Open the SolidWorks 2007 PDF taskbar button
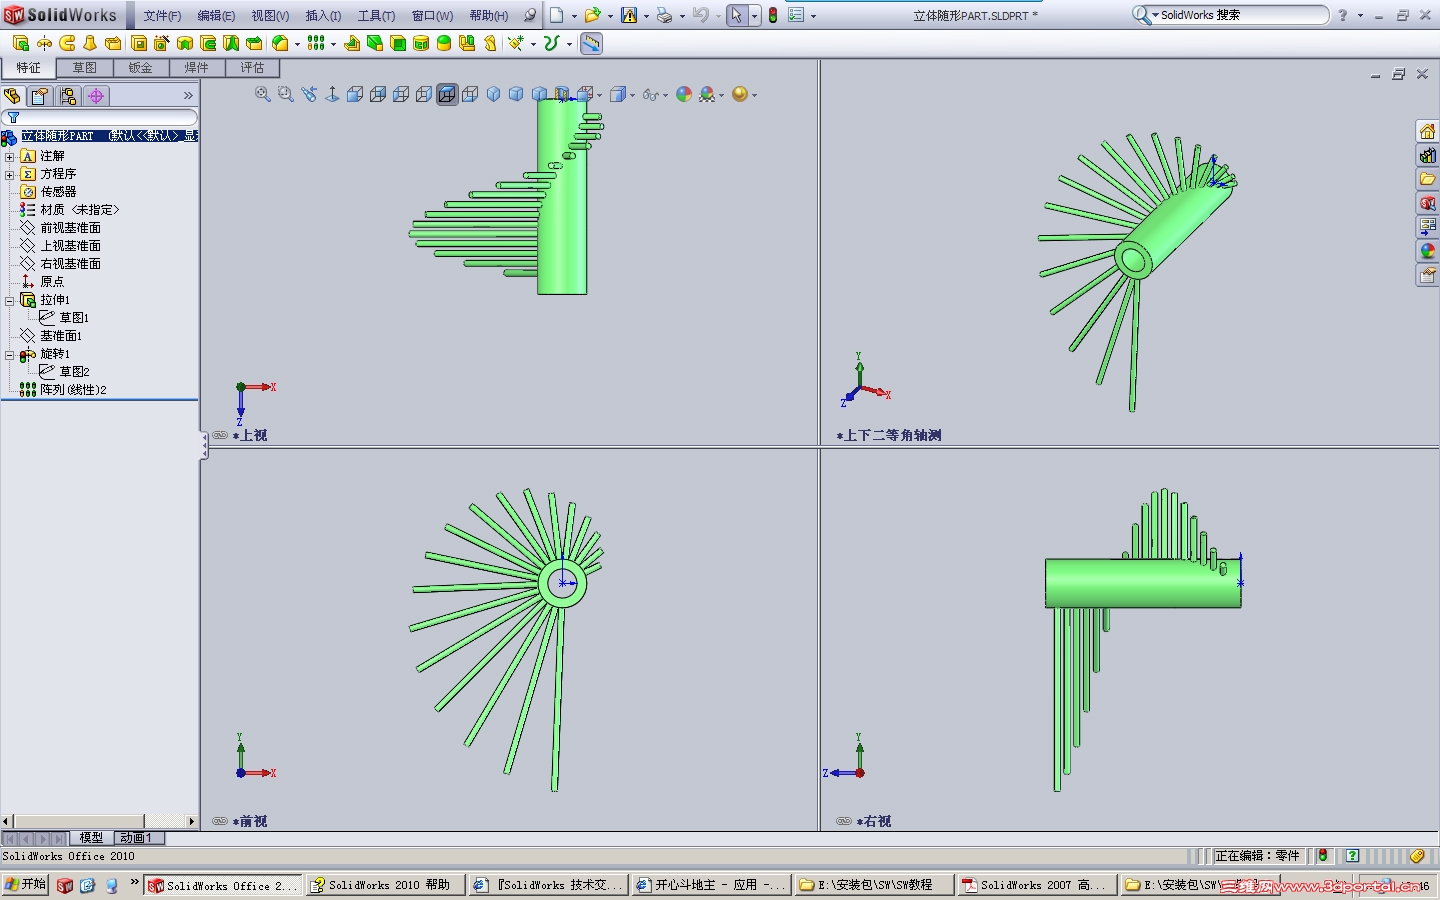1440x900 pixels. point(1036,885)
